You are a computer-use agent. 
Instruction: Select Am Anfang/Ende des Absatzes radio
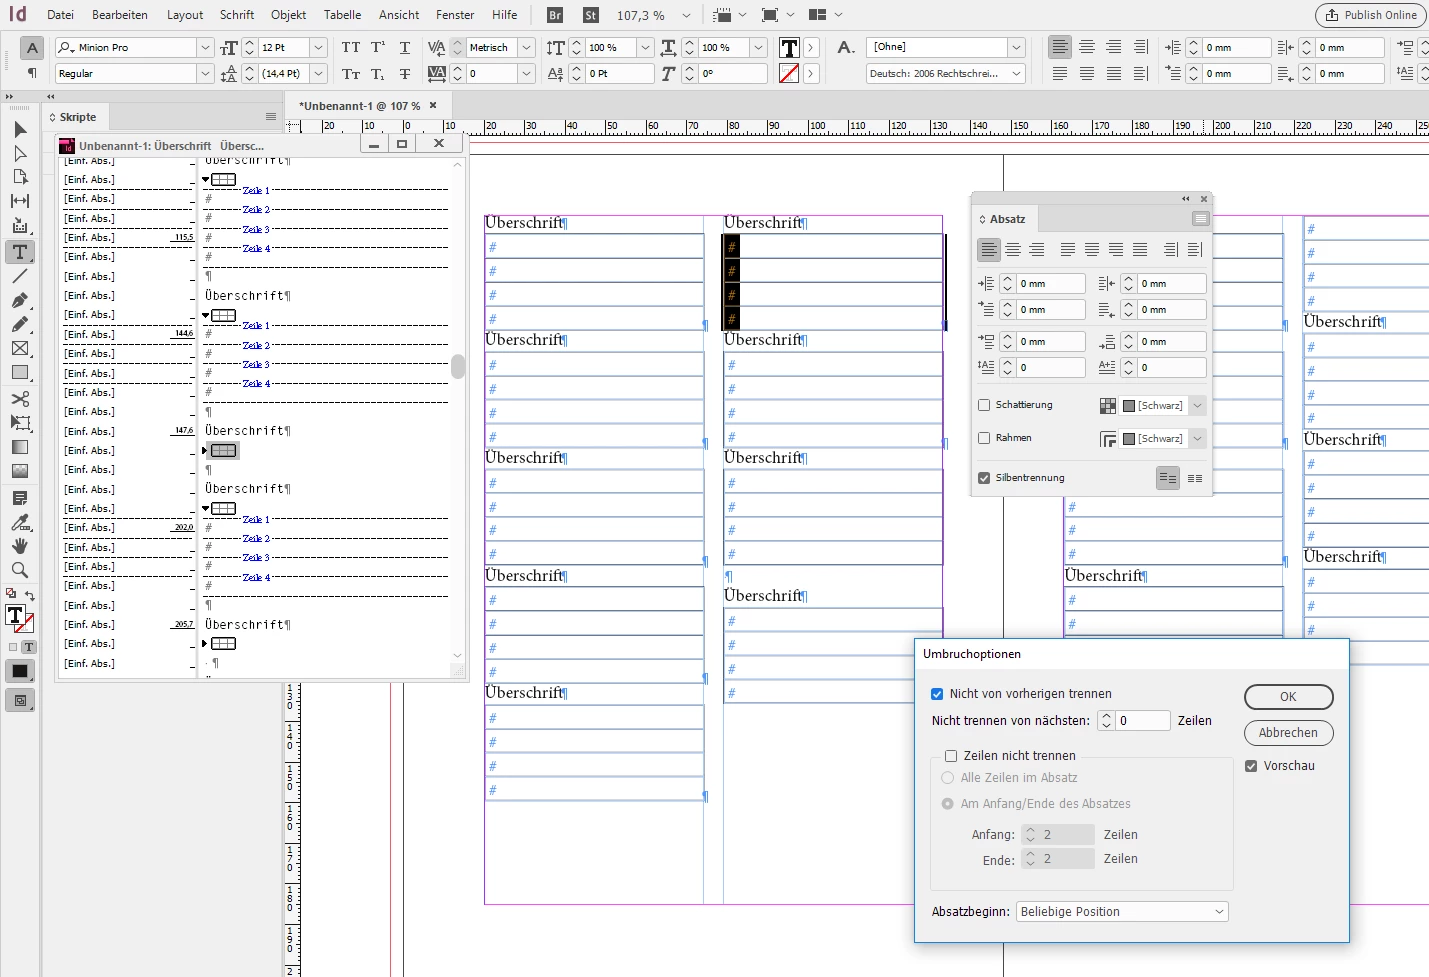click(947, 804)
